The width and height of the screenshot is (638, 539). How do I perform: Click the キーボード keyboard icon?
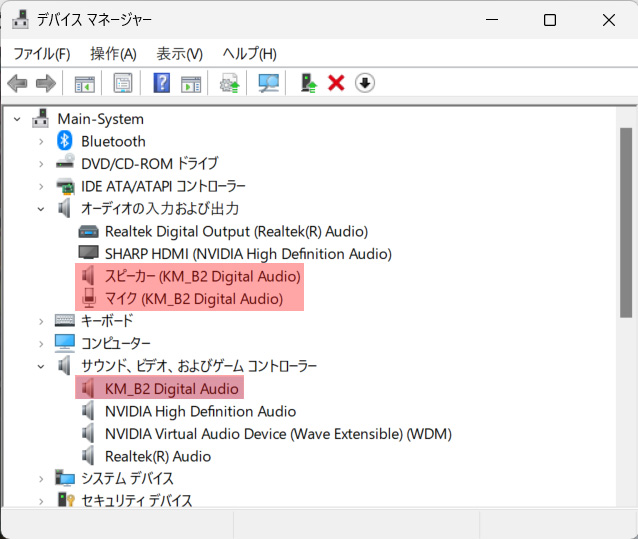click(x=65, y=321)
